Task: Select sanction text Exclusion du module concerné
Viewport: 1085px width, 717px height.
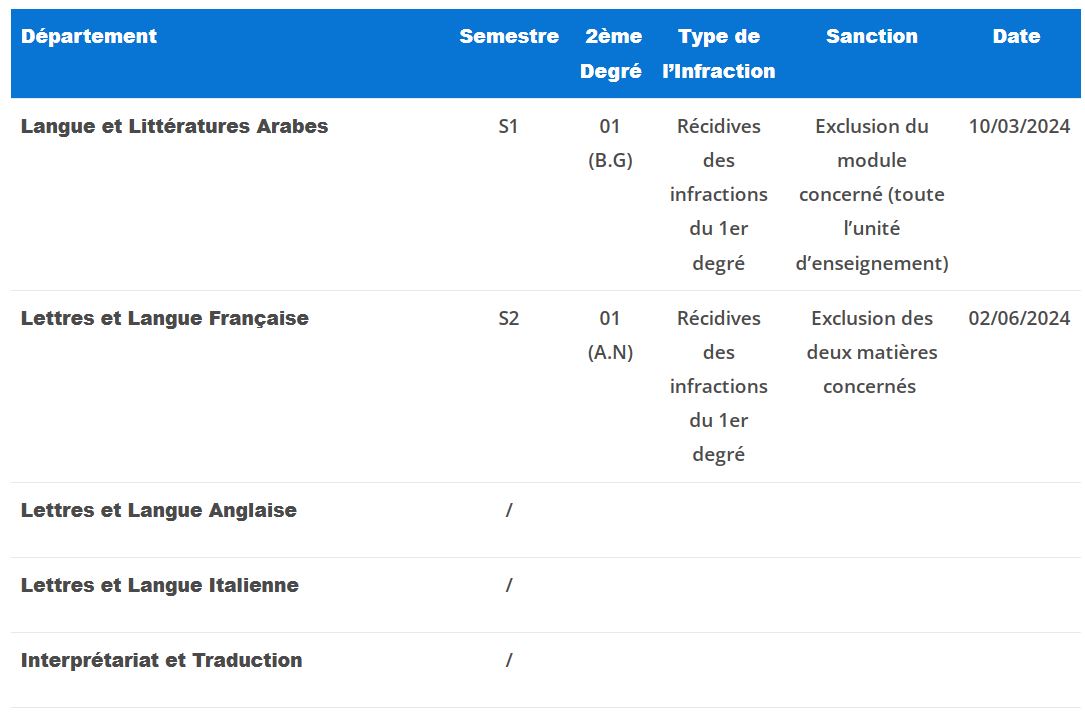Action: coord(872,160)
